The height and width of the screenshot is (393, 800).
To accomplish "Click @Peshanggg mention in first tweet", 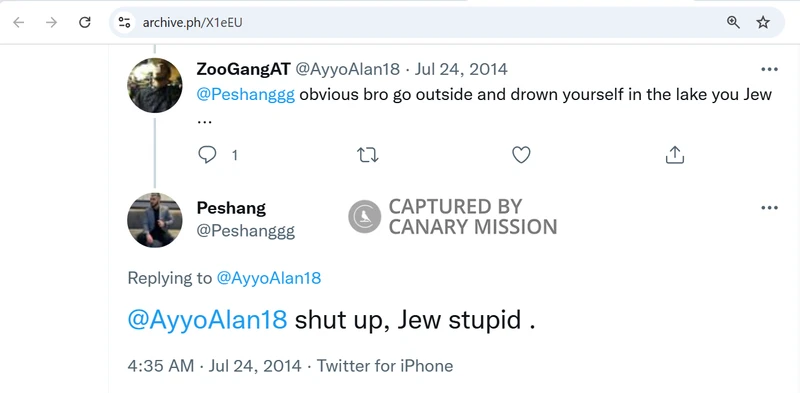I will [x=246, y=95].
